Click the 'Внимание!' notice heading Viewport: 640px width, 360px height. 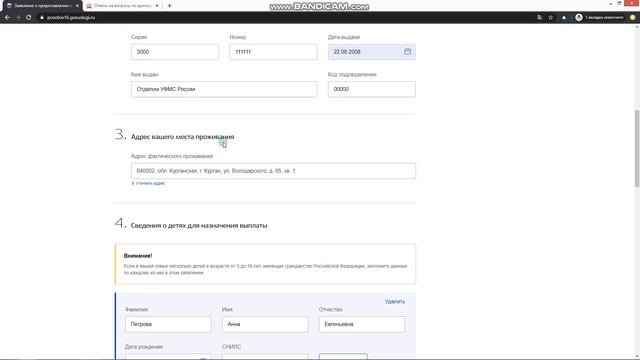tap(138, 256)
